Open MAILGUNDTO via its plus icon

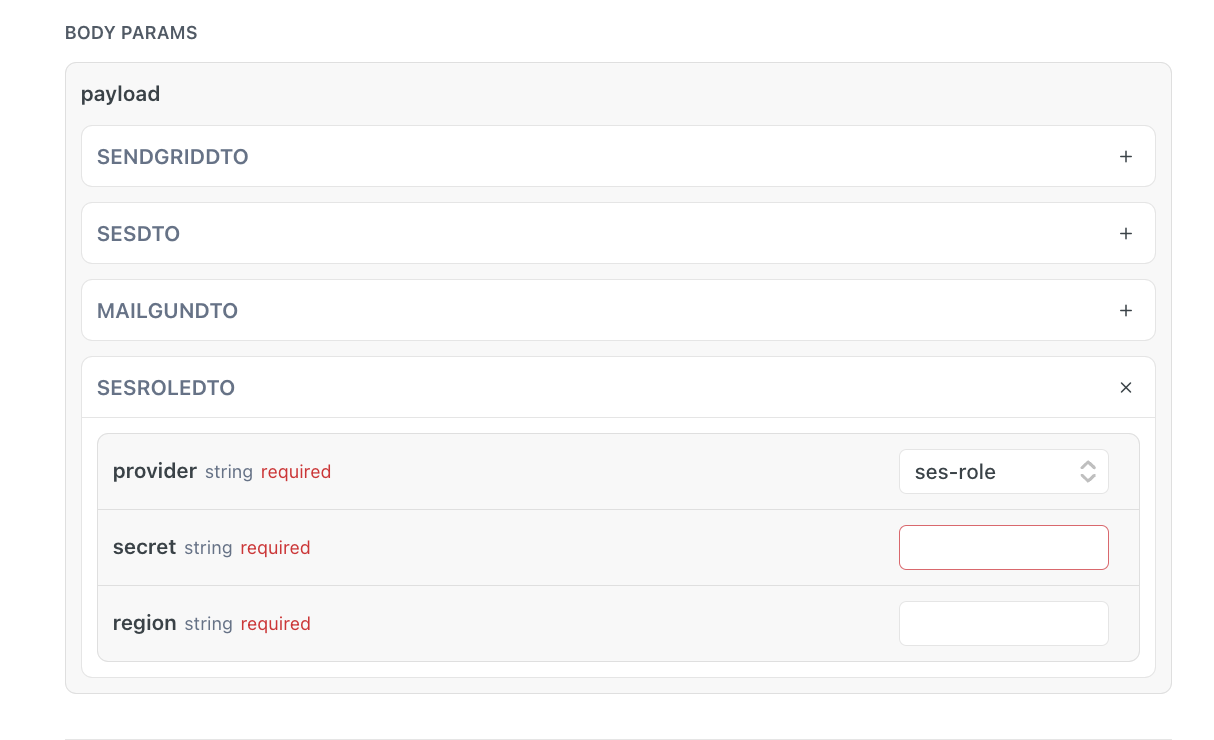click(x=1126, y=311)
